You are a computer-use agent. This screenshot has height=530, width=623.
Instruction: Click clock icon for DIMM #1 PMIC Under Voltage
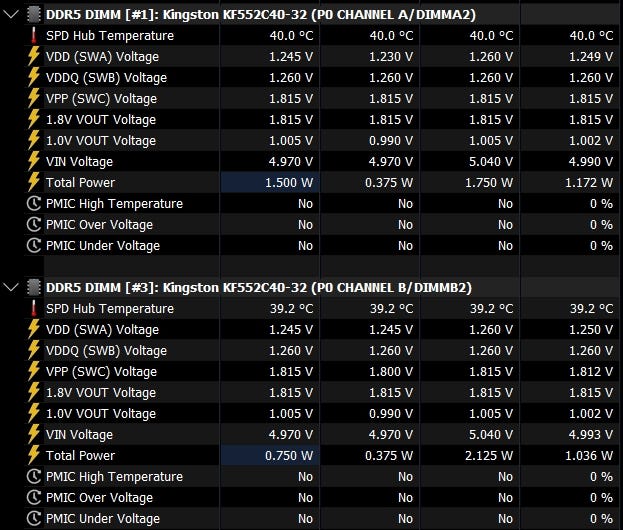tap(34, 246)
